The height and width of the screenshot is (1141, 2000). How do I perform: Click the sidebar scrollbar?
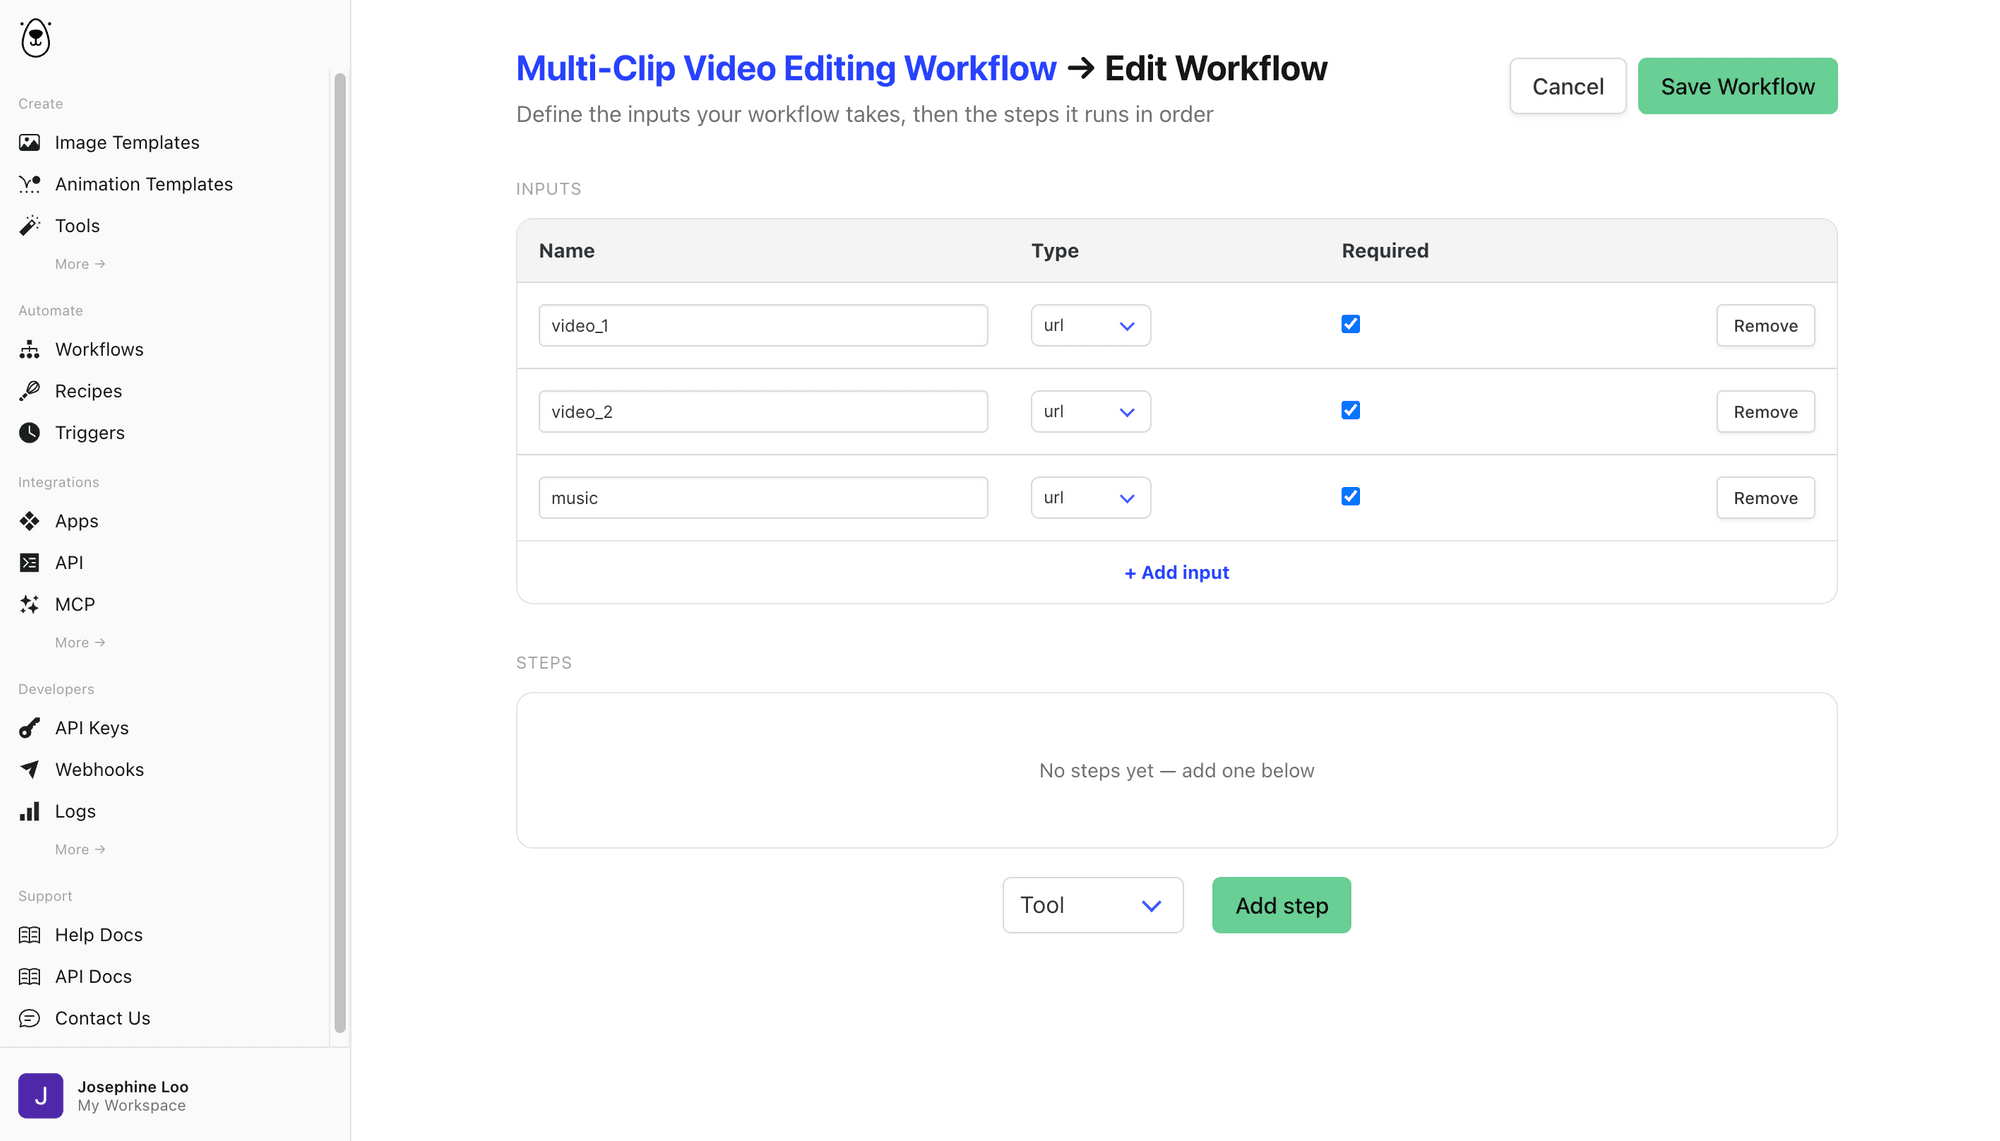pyautogui.click(x=340, y=552)
